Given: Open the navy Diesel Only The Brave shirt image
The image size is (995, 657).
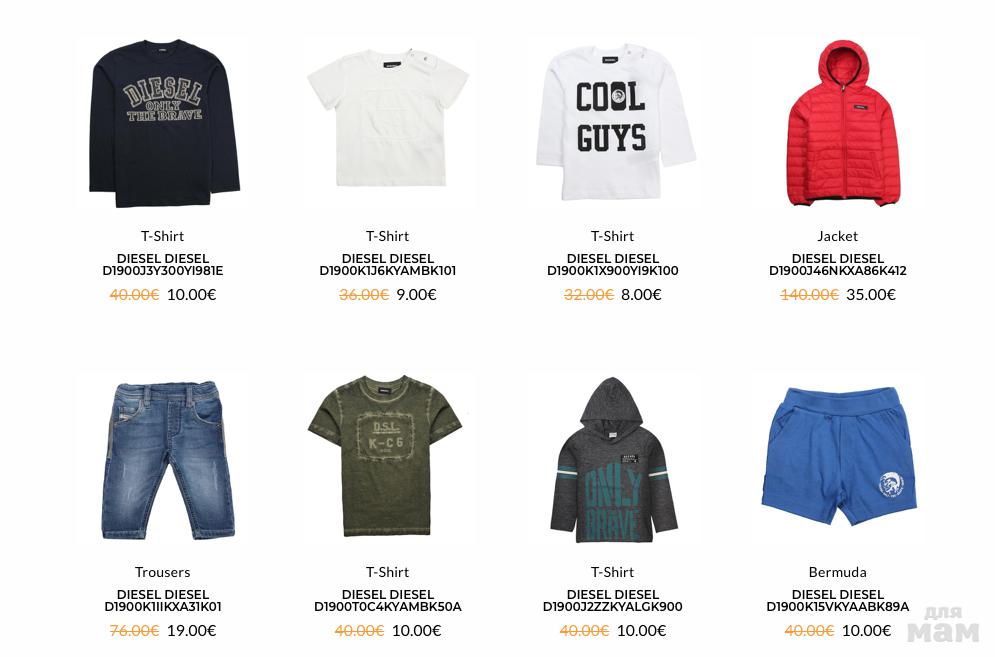Looking at the screenshot, I should 164,123.
